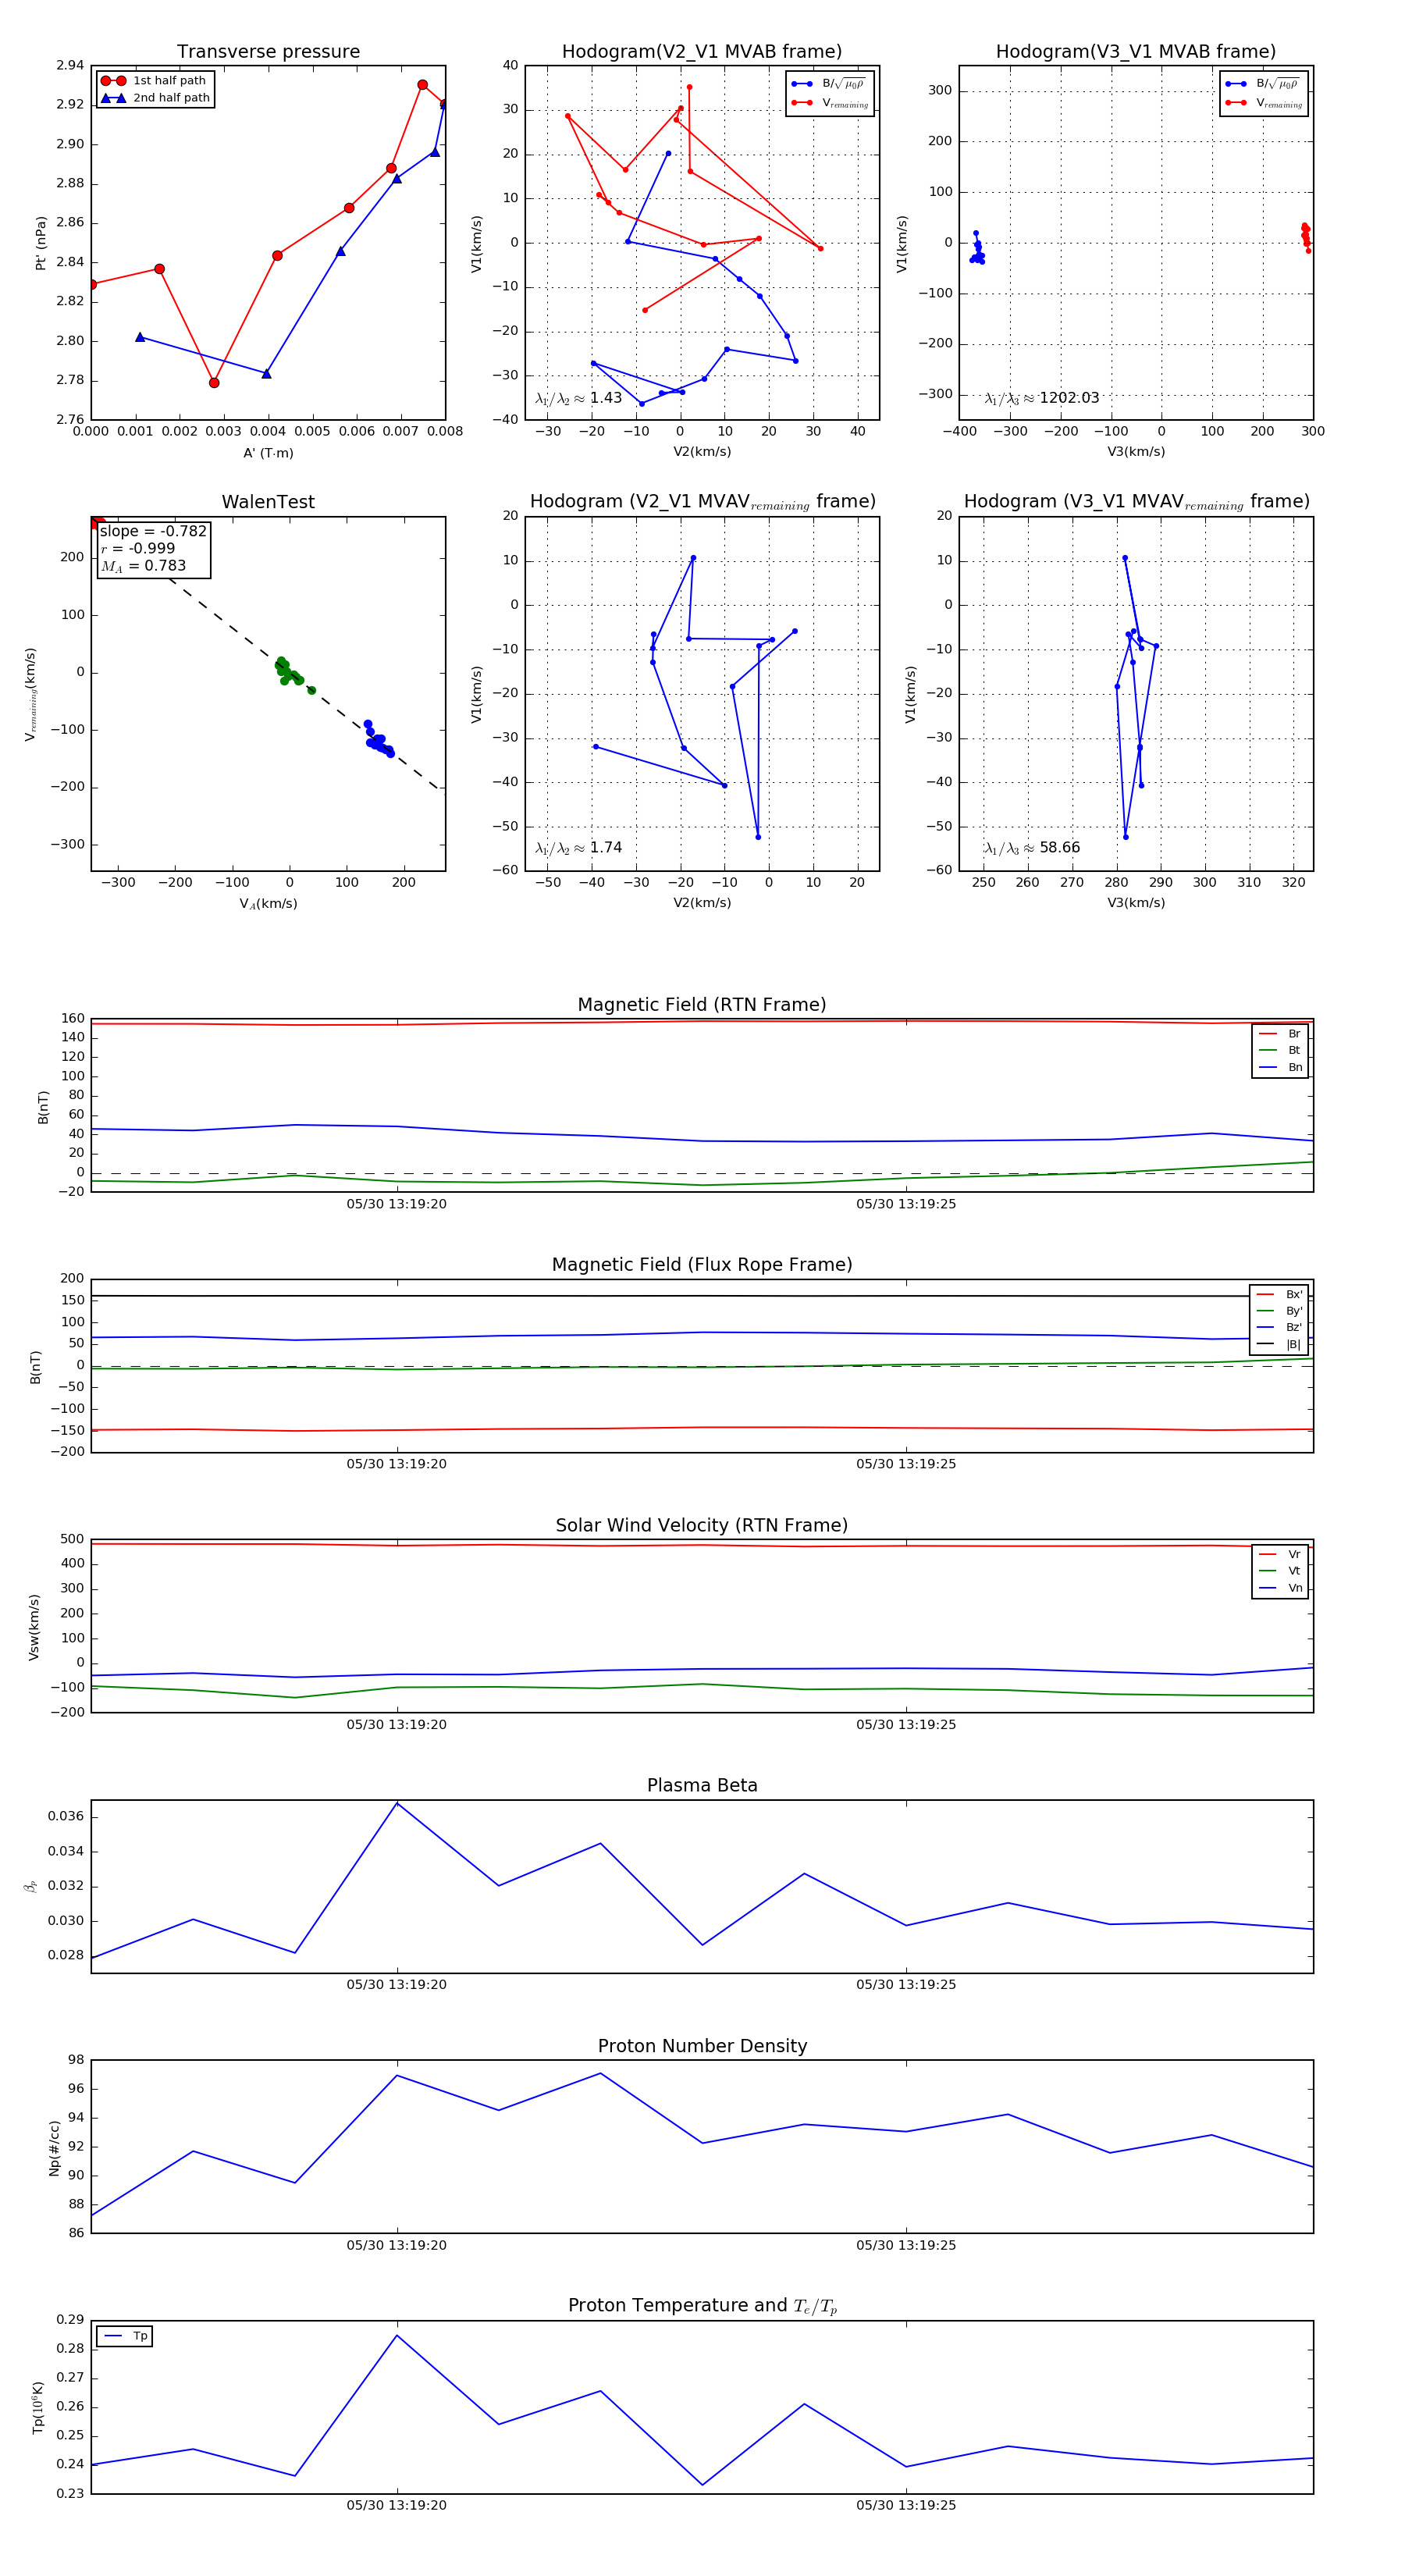The image size is (1405, 2576).
Task: Click the 'Pt' (nPa)' y-axis label
Action: 41,243
